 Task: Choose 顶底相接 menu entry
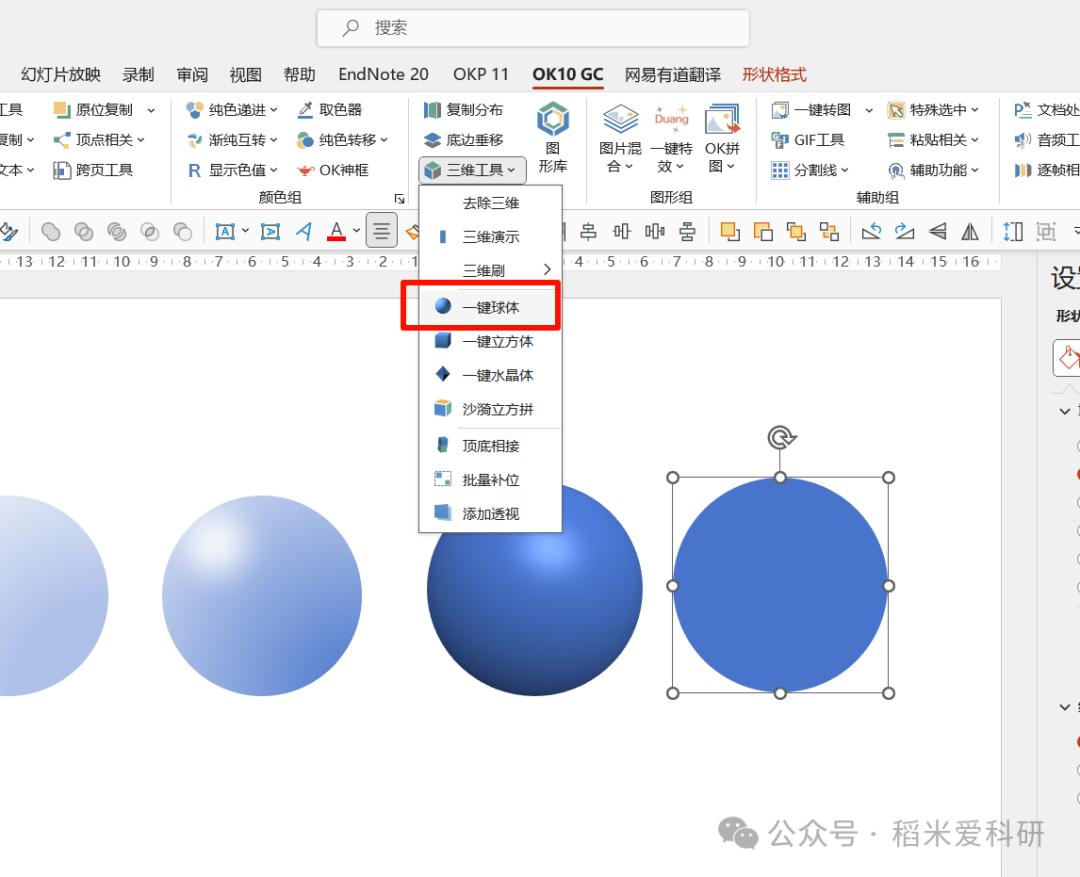tap(490, 446)
